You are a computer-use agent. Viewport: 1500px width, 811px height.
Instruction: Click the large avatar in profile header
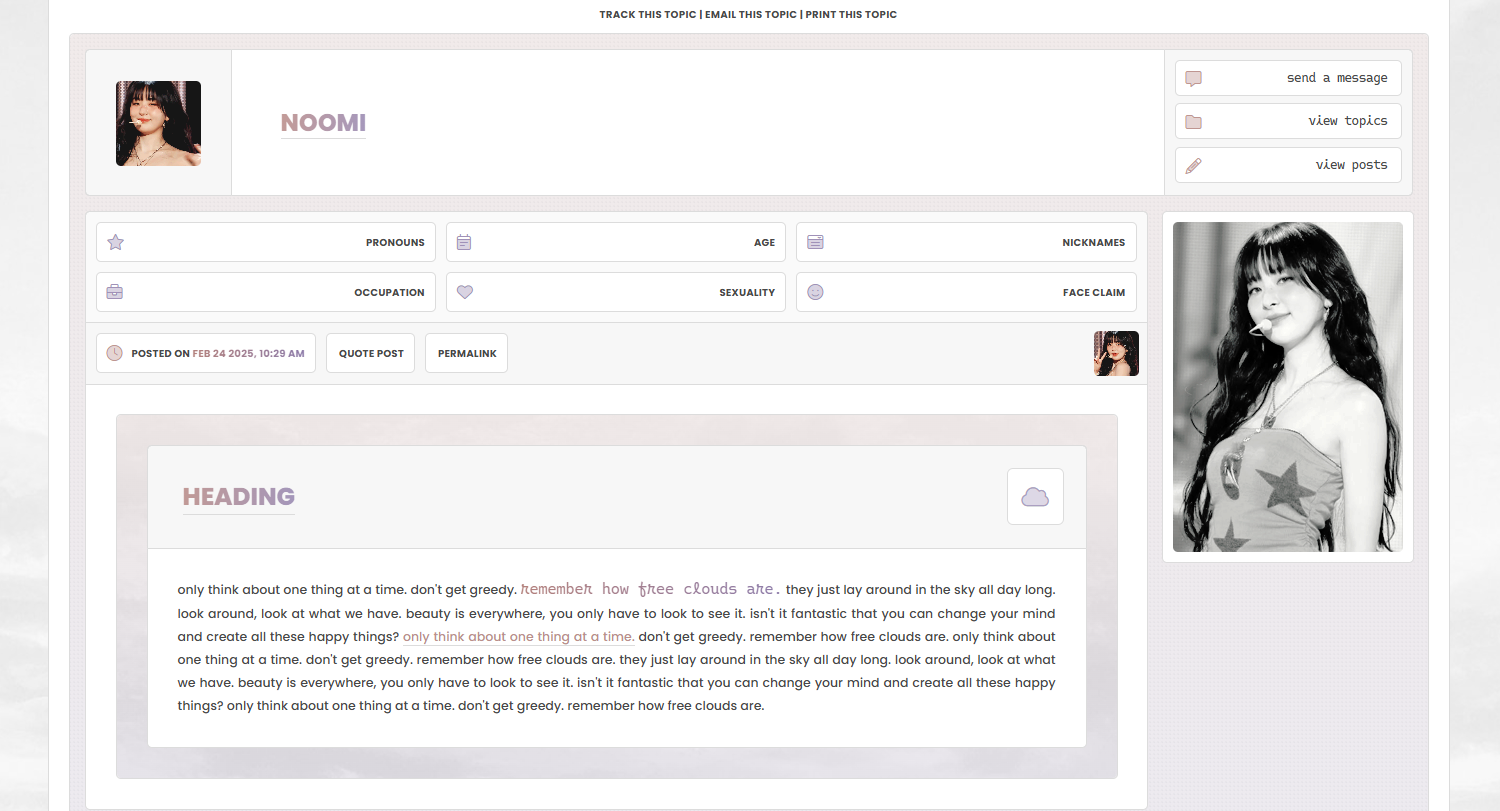[x=158, y=123]
